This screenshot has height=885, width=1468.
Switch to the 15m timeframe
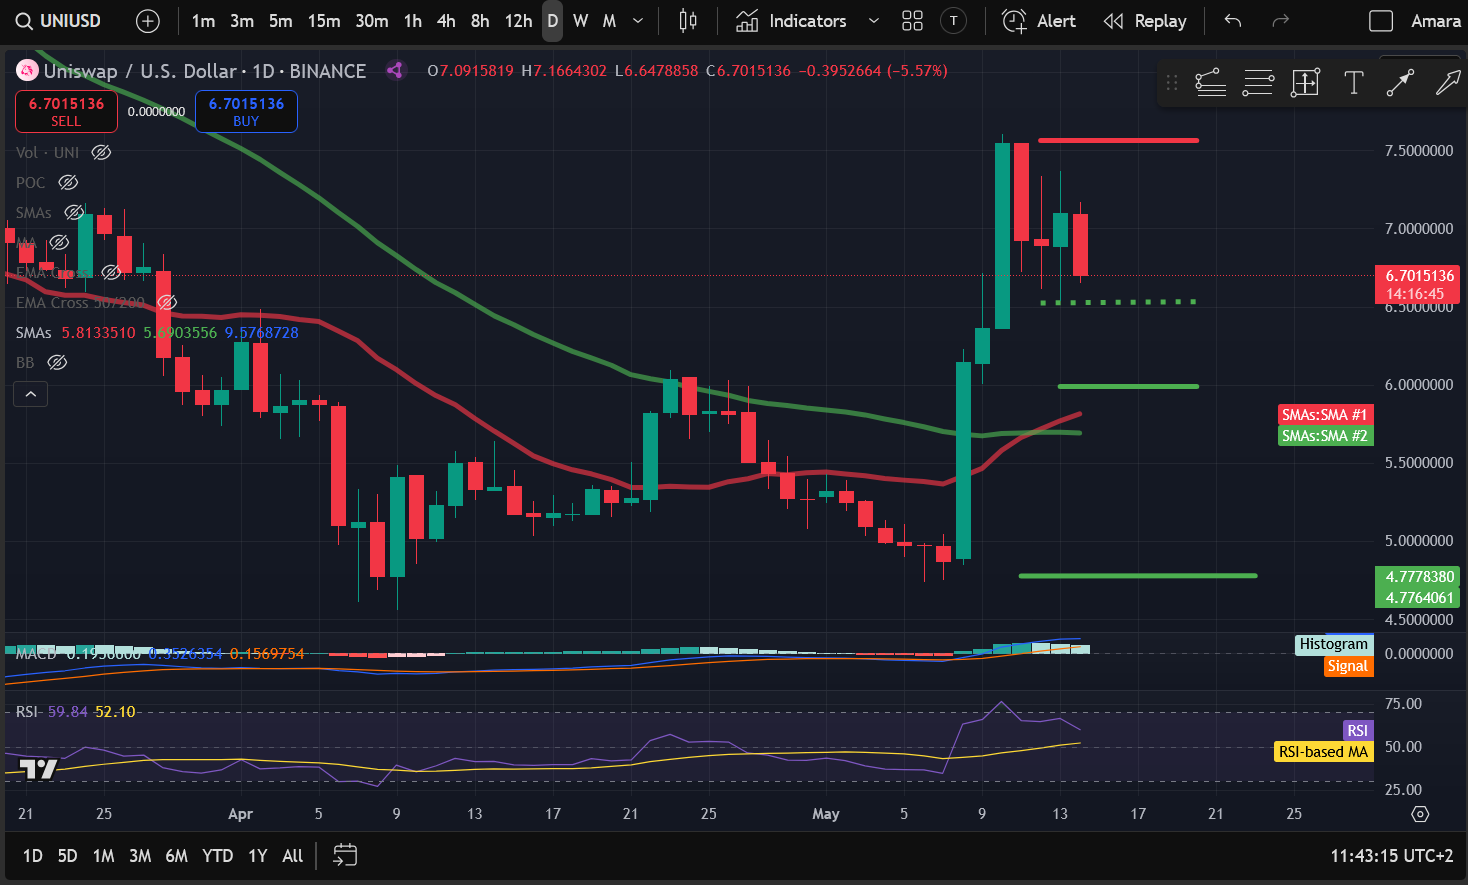(x=324, y=21)
